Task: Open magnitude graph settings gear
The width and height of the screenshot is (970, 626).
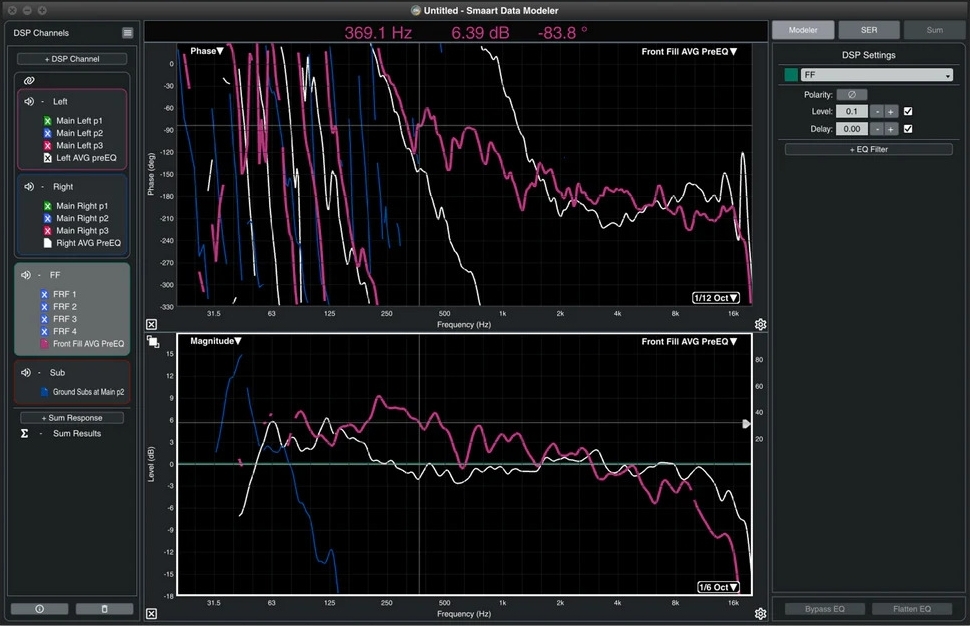Action: point(760,613)
